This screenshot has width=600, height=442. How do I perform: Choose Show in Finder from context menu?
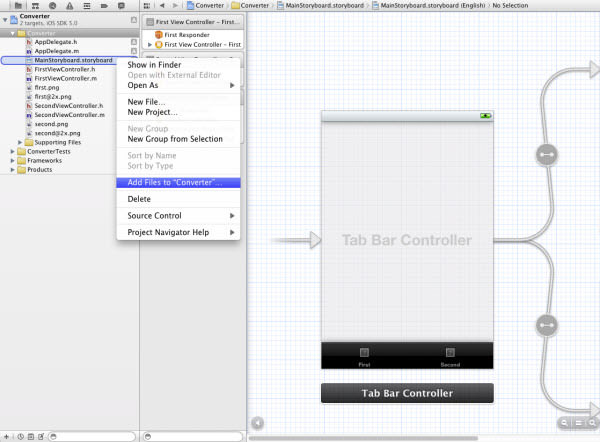(x=178, y=65)
